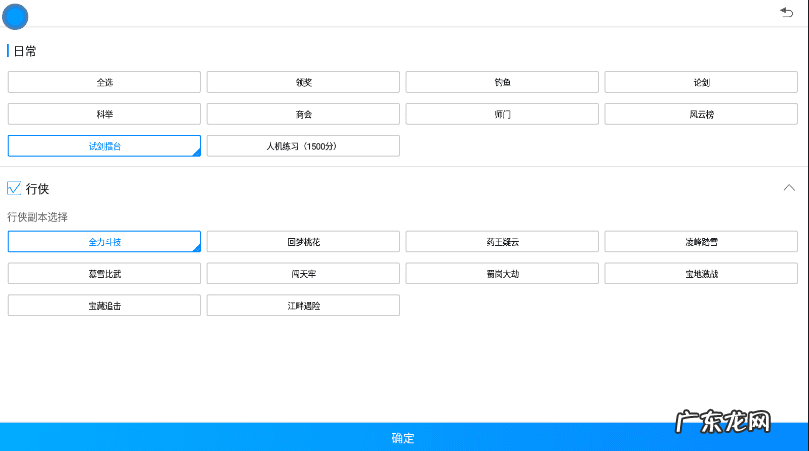The height and width of the screenshot is (451, 809).
Task: Select the 宝藏追击 dungeon
Action: (x=104, y=305)
